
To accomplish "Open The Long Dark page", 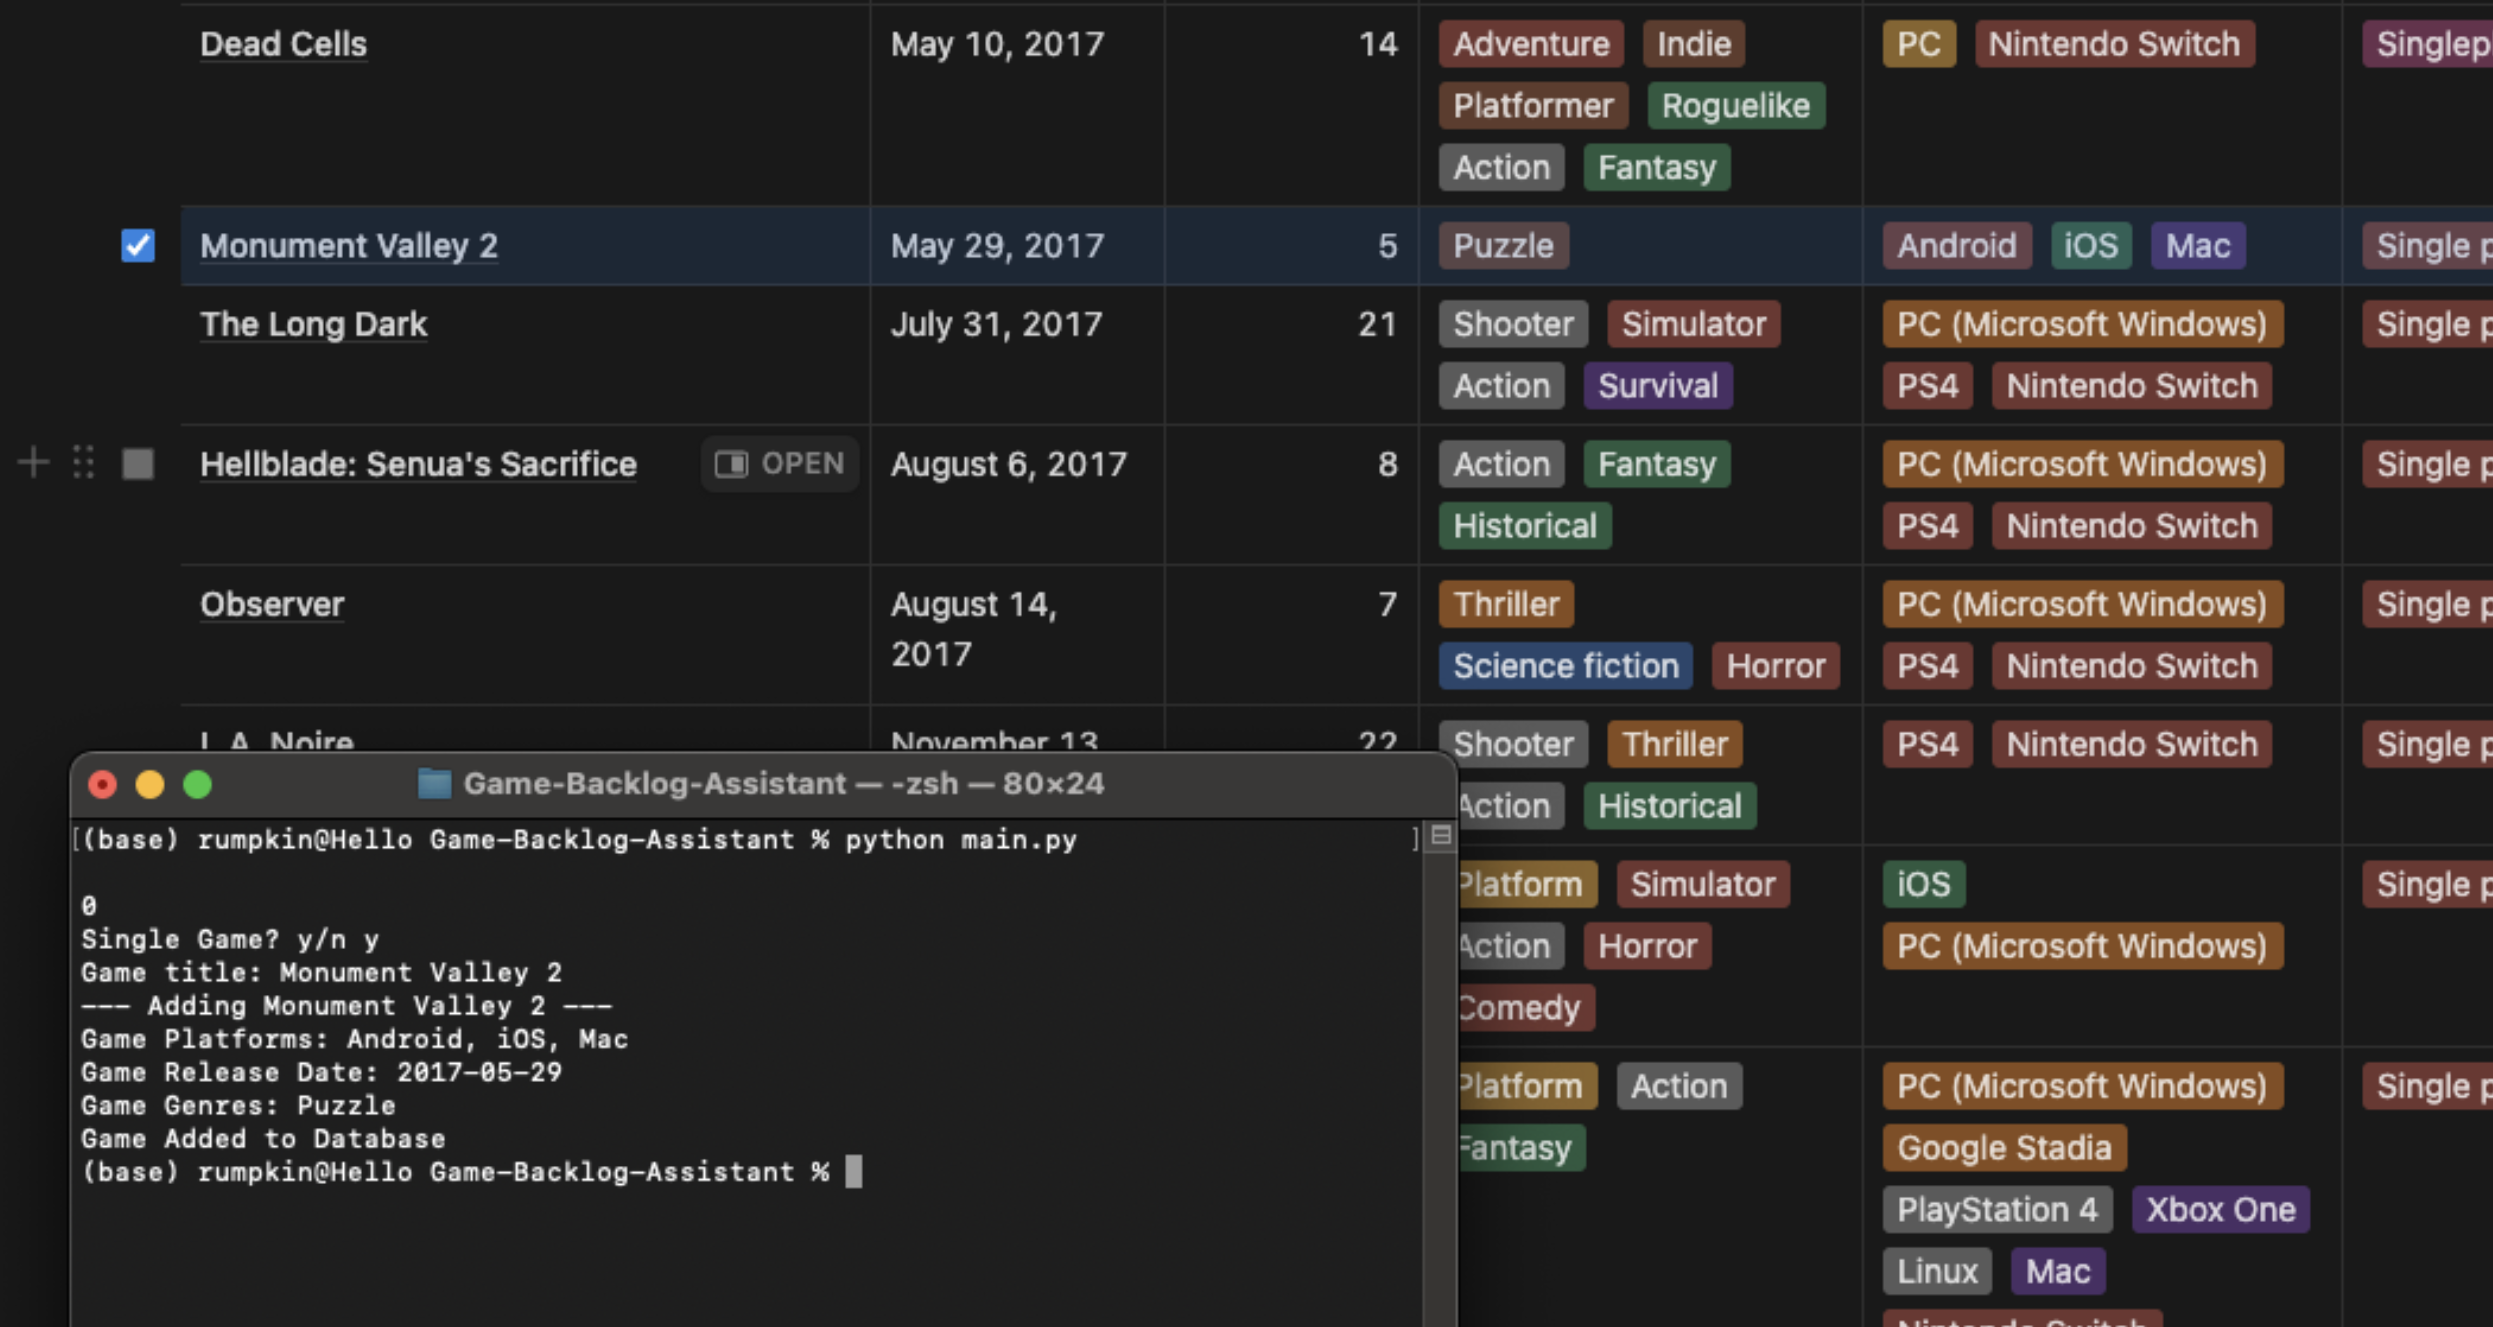I will [x=313, y=324].
